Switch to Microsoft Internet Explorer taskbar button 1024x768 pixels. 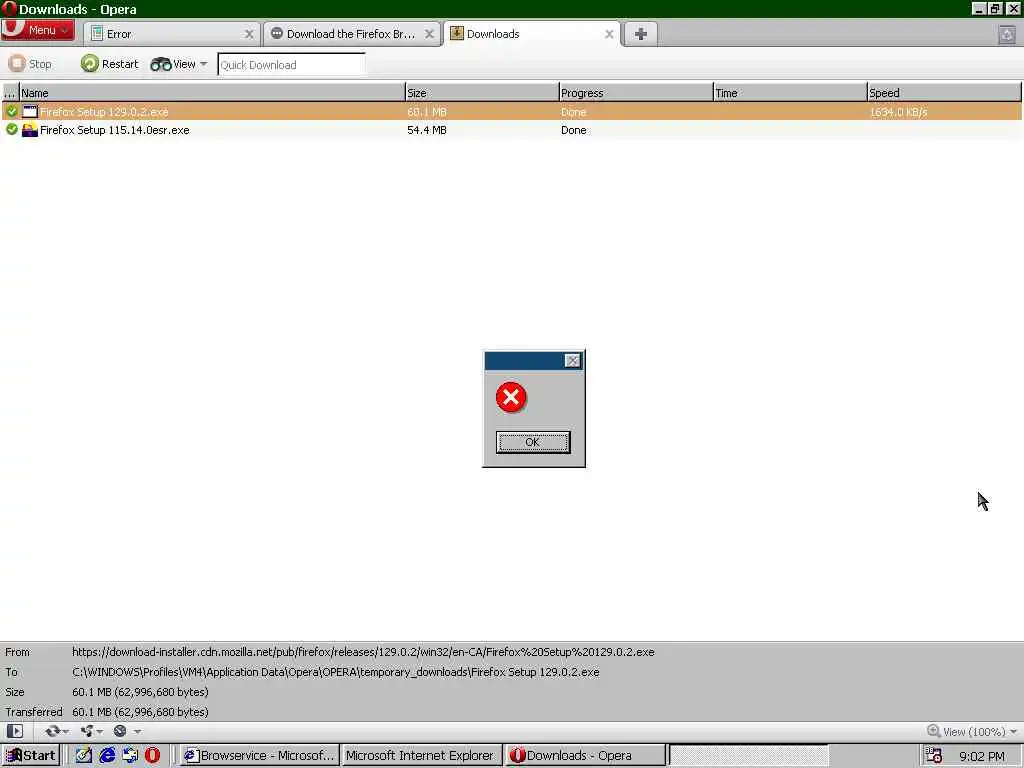tap(421, 756)
